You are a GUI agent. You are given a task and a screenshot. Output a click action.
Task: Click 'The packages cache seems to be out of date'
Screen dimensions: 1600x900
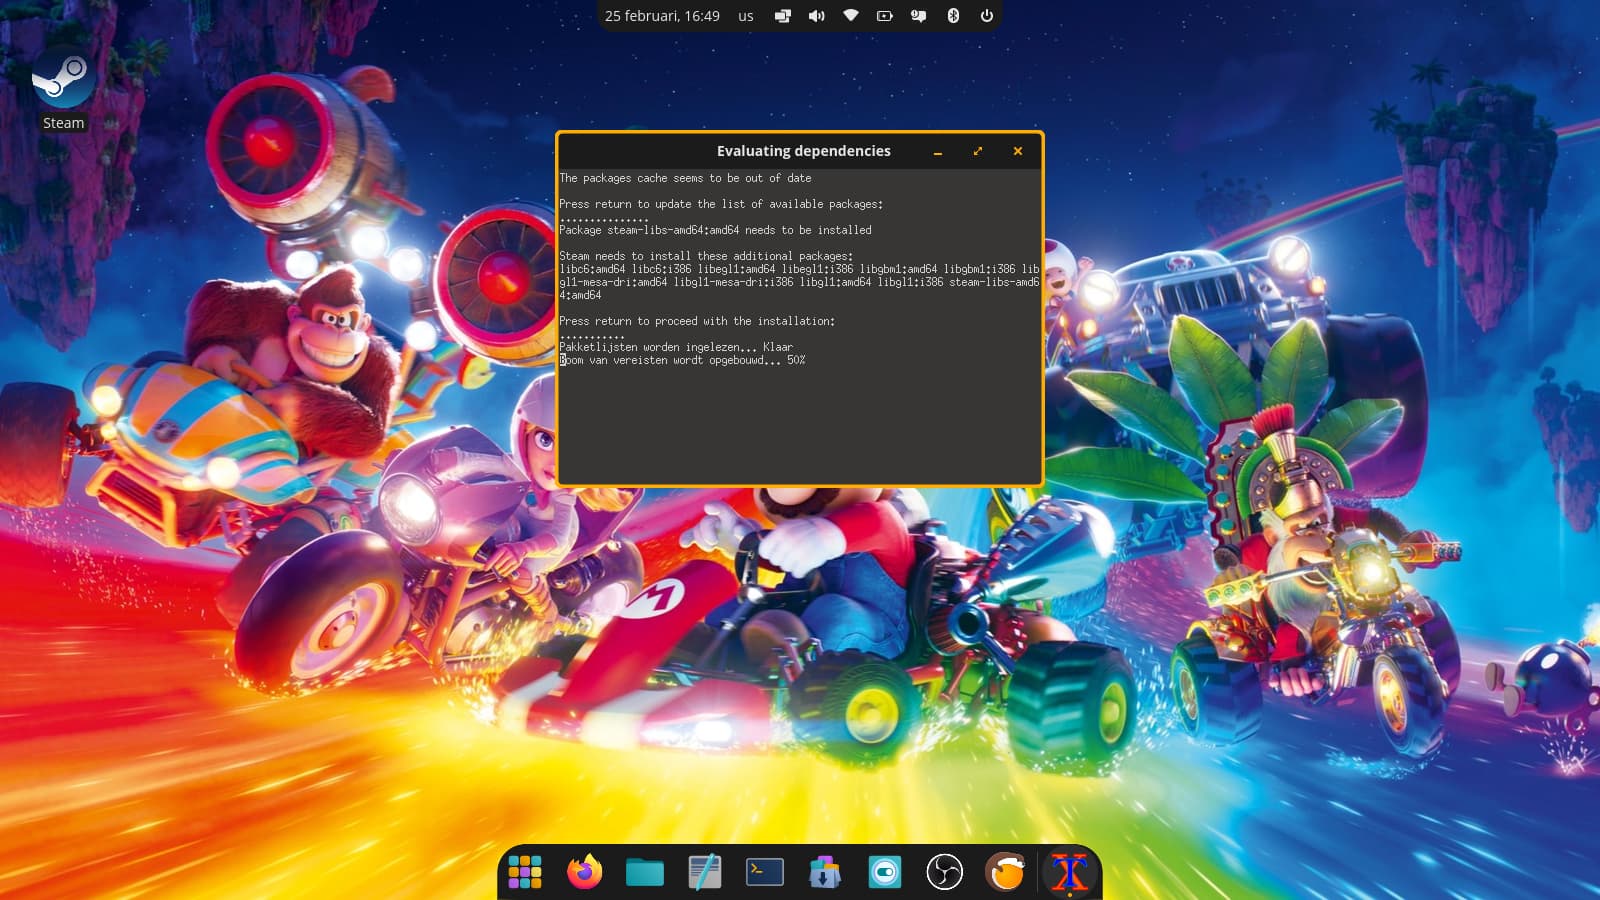point(685,178)
